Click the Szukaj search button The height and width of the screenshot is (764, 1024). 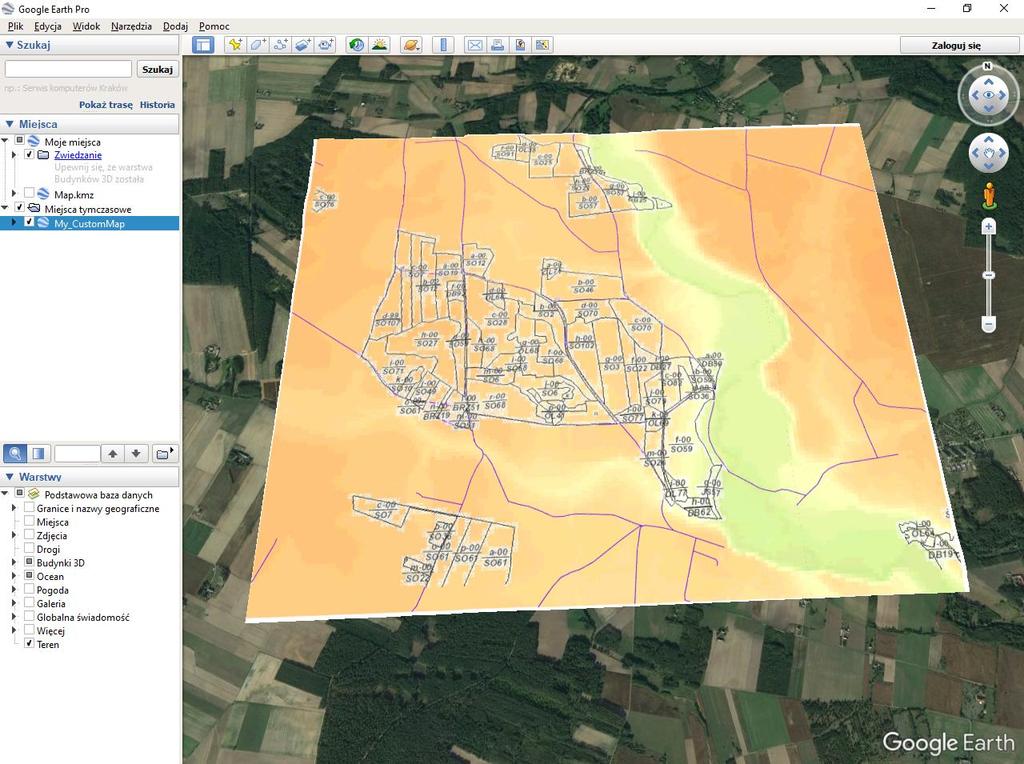[x=157, y=69]
